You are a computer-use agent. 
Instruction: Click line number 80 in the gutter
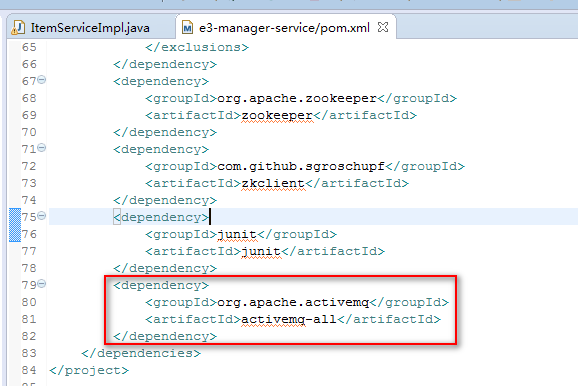pos(29,302)
